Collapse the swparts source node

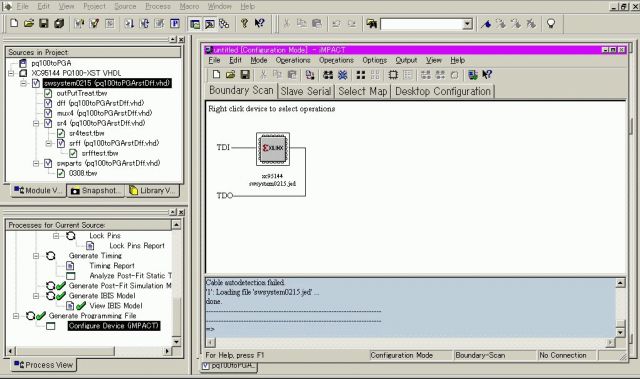(x=36, y=163)
